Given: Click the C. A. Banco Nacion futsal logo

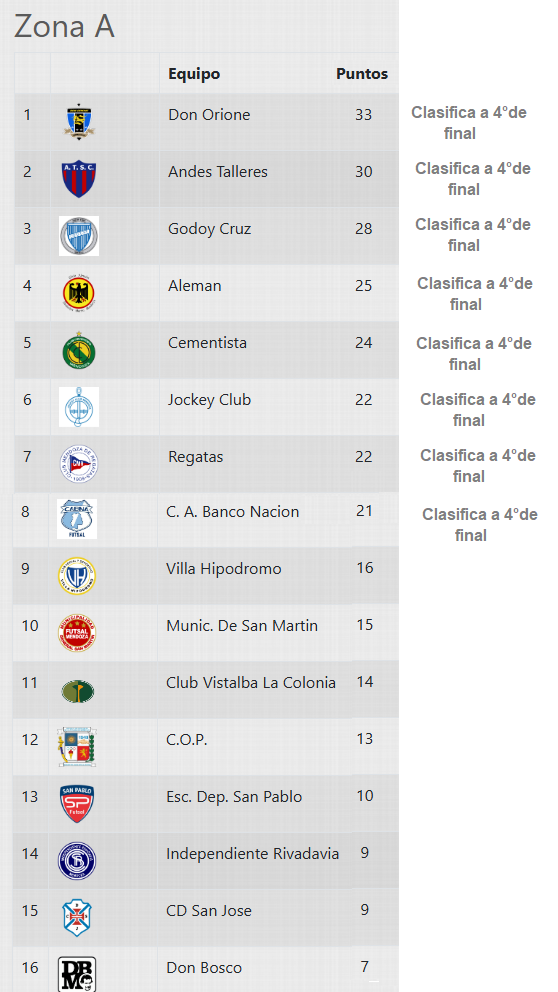Looking at the screenshot, I should [x=77, y=519].
